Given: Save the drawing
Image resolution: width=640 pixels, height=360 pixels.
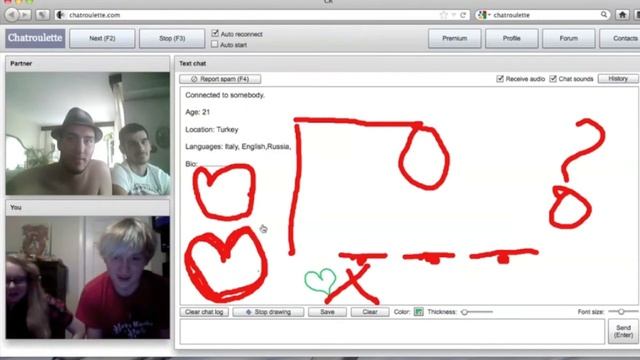Looking at the screenshot, I should (x=327, y=312).
